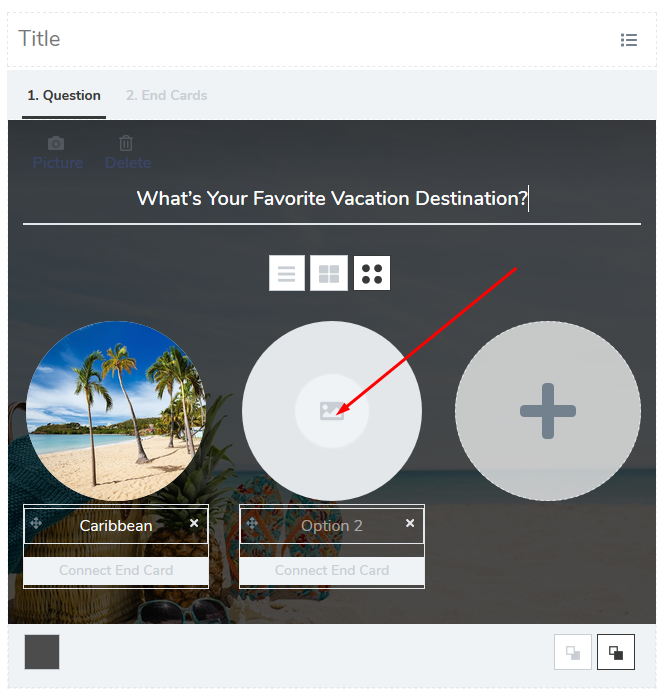667x700 pixels.
Task: Connect End Card for Caribbean
Action: [116, 571]
